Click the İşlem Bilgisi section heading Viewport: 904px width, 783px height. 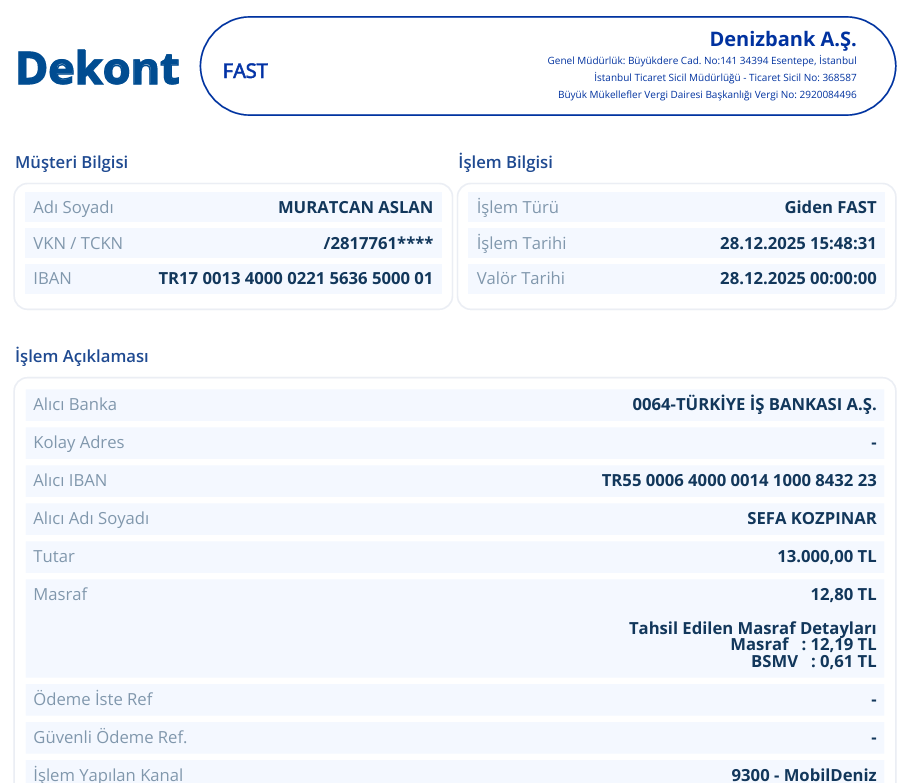[x=505, y=162]
